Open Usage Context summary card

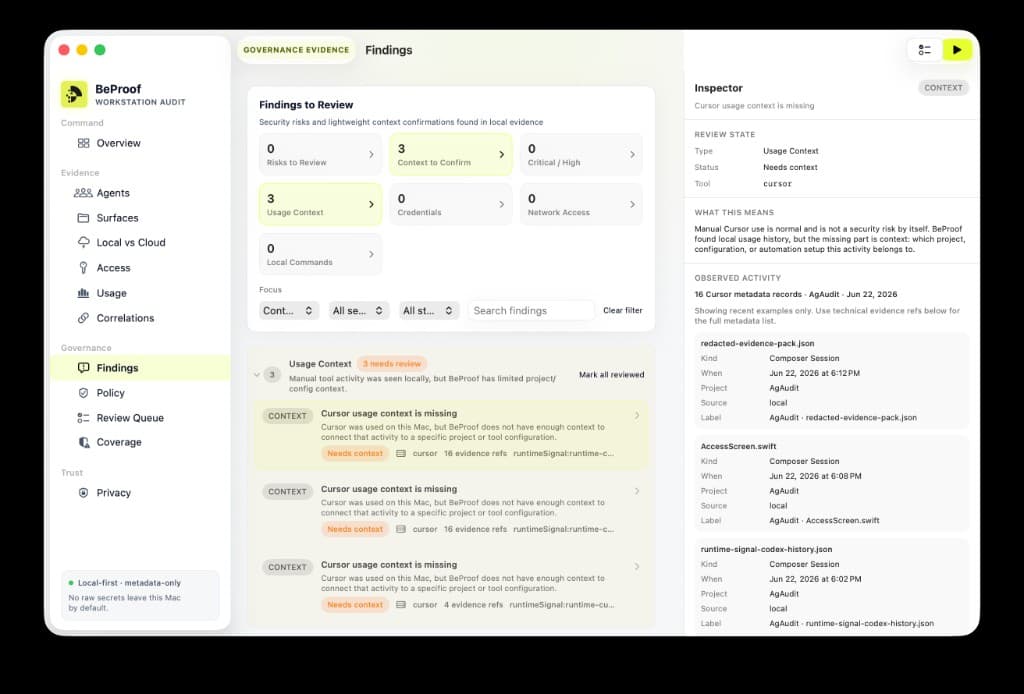click(320, 204)
